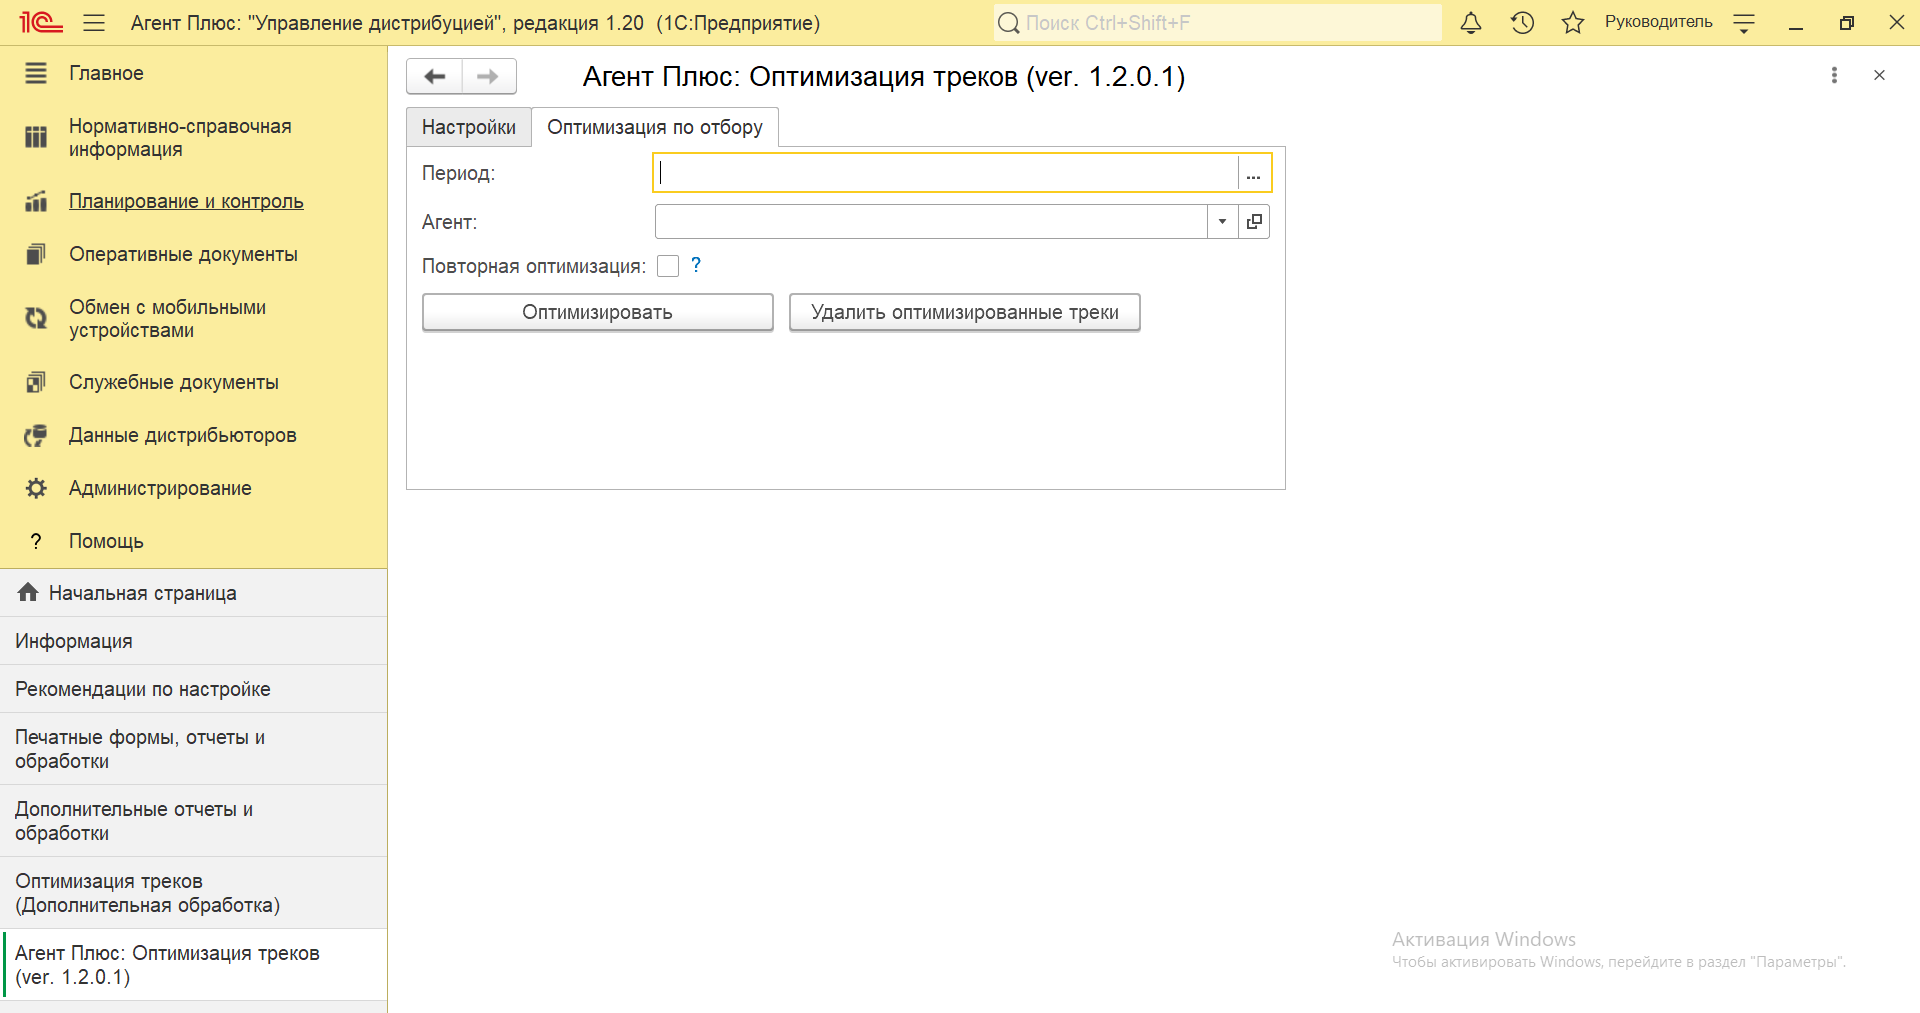
Task: Click Удалить оптимизированные треки button
Action: pyautogui.click(x=964, y=312)
